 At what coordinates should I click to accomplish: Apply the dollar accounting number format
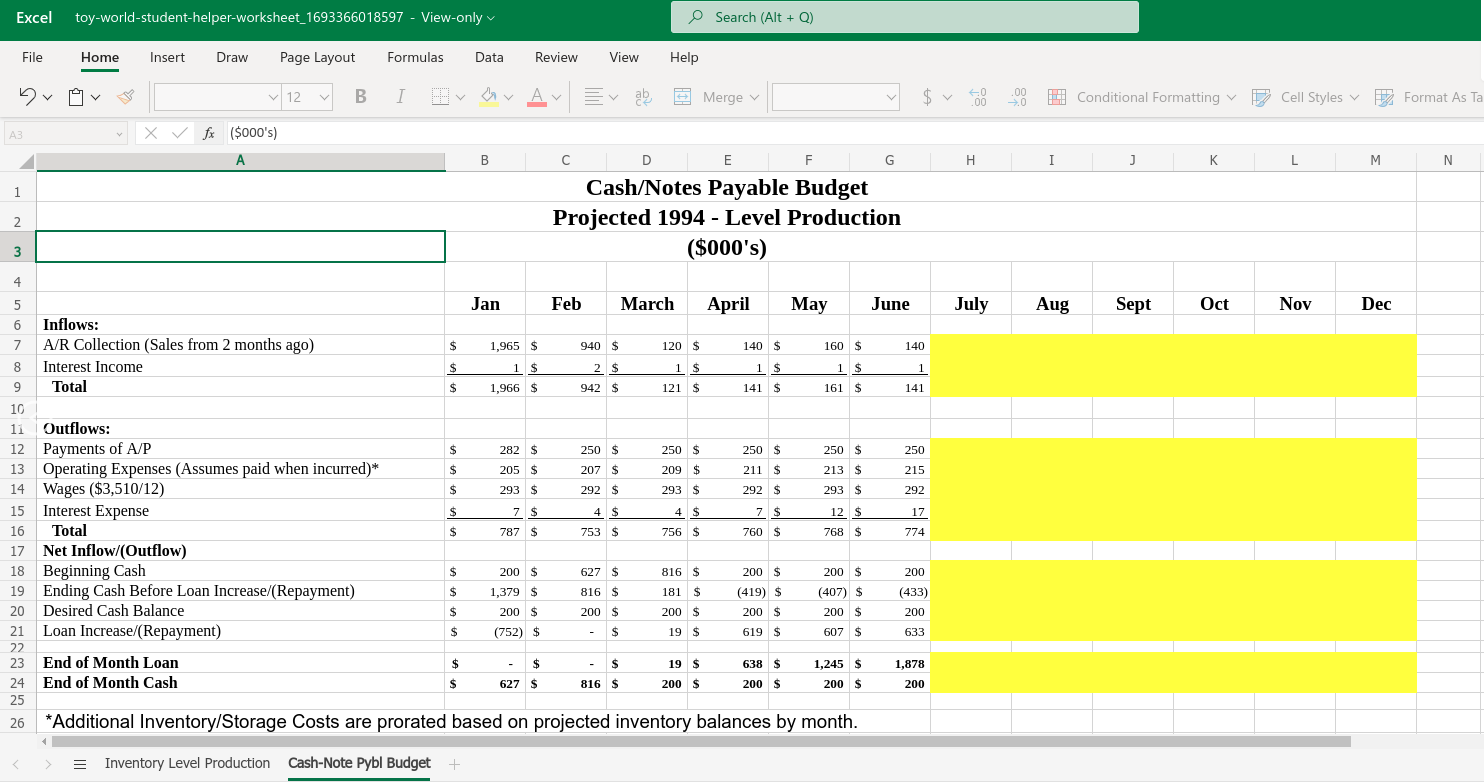pyautogui.click(x=927, y=97)
